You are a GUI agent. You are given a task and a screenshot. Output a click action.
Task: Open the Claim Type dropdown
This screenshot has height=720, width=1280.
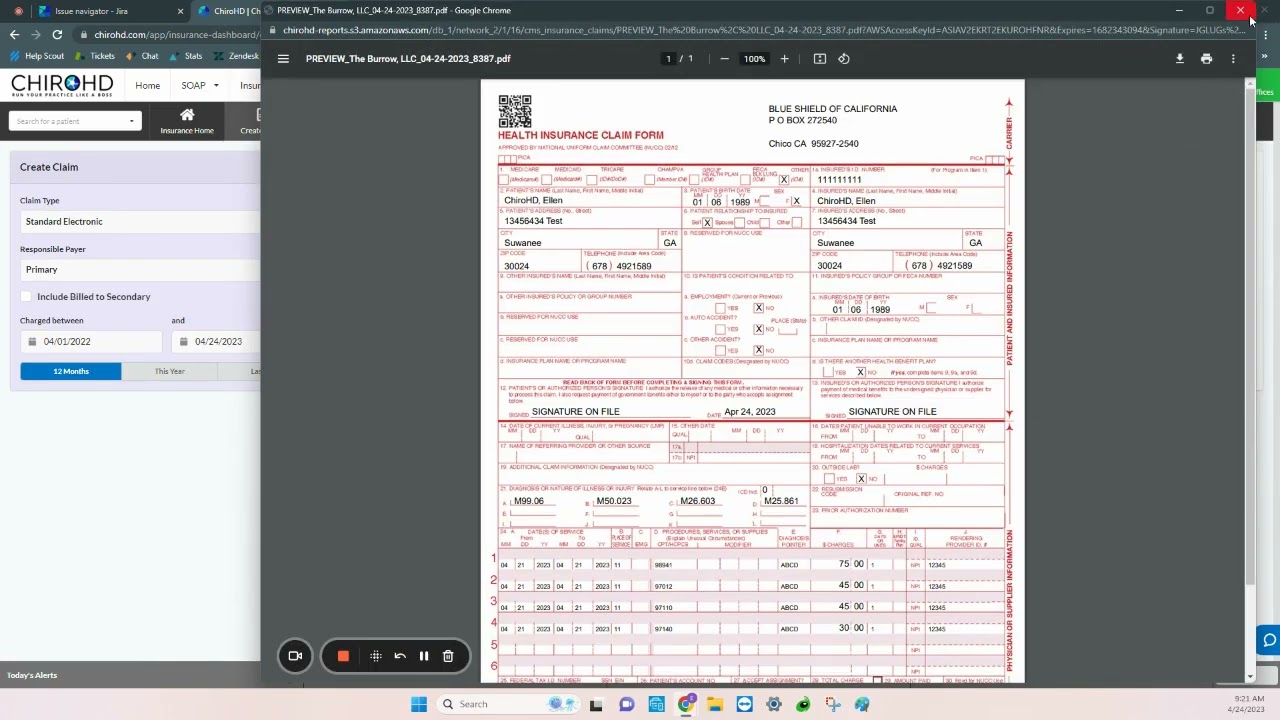pos(139,222)
